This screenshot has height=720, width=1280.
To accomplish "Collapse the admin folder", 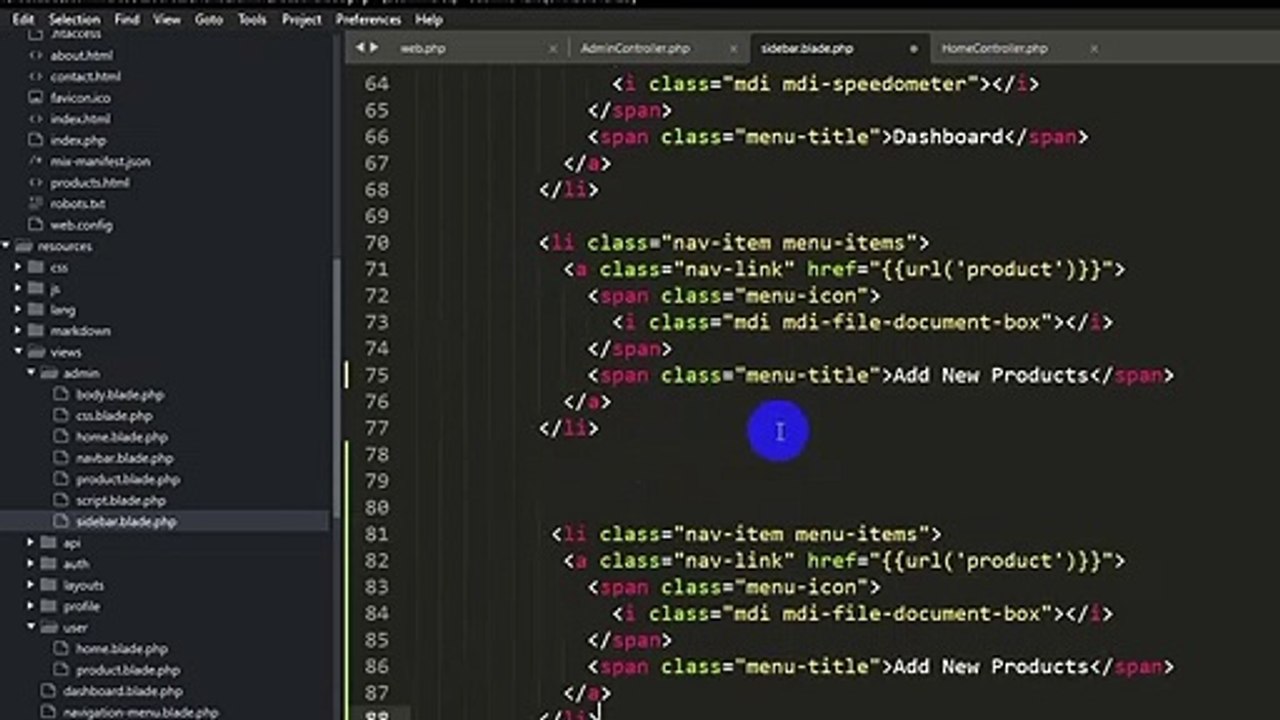I will tap(31, 373).
